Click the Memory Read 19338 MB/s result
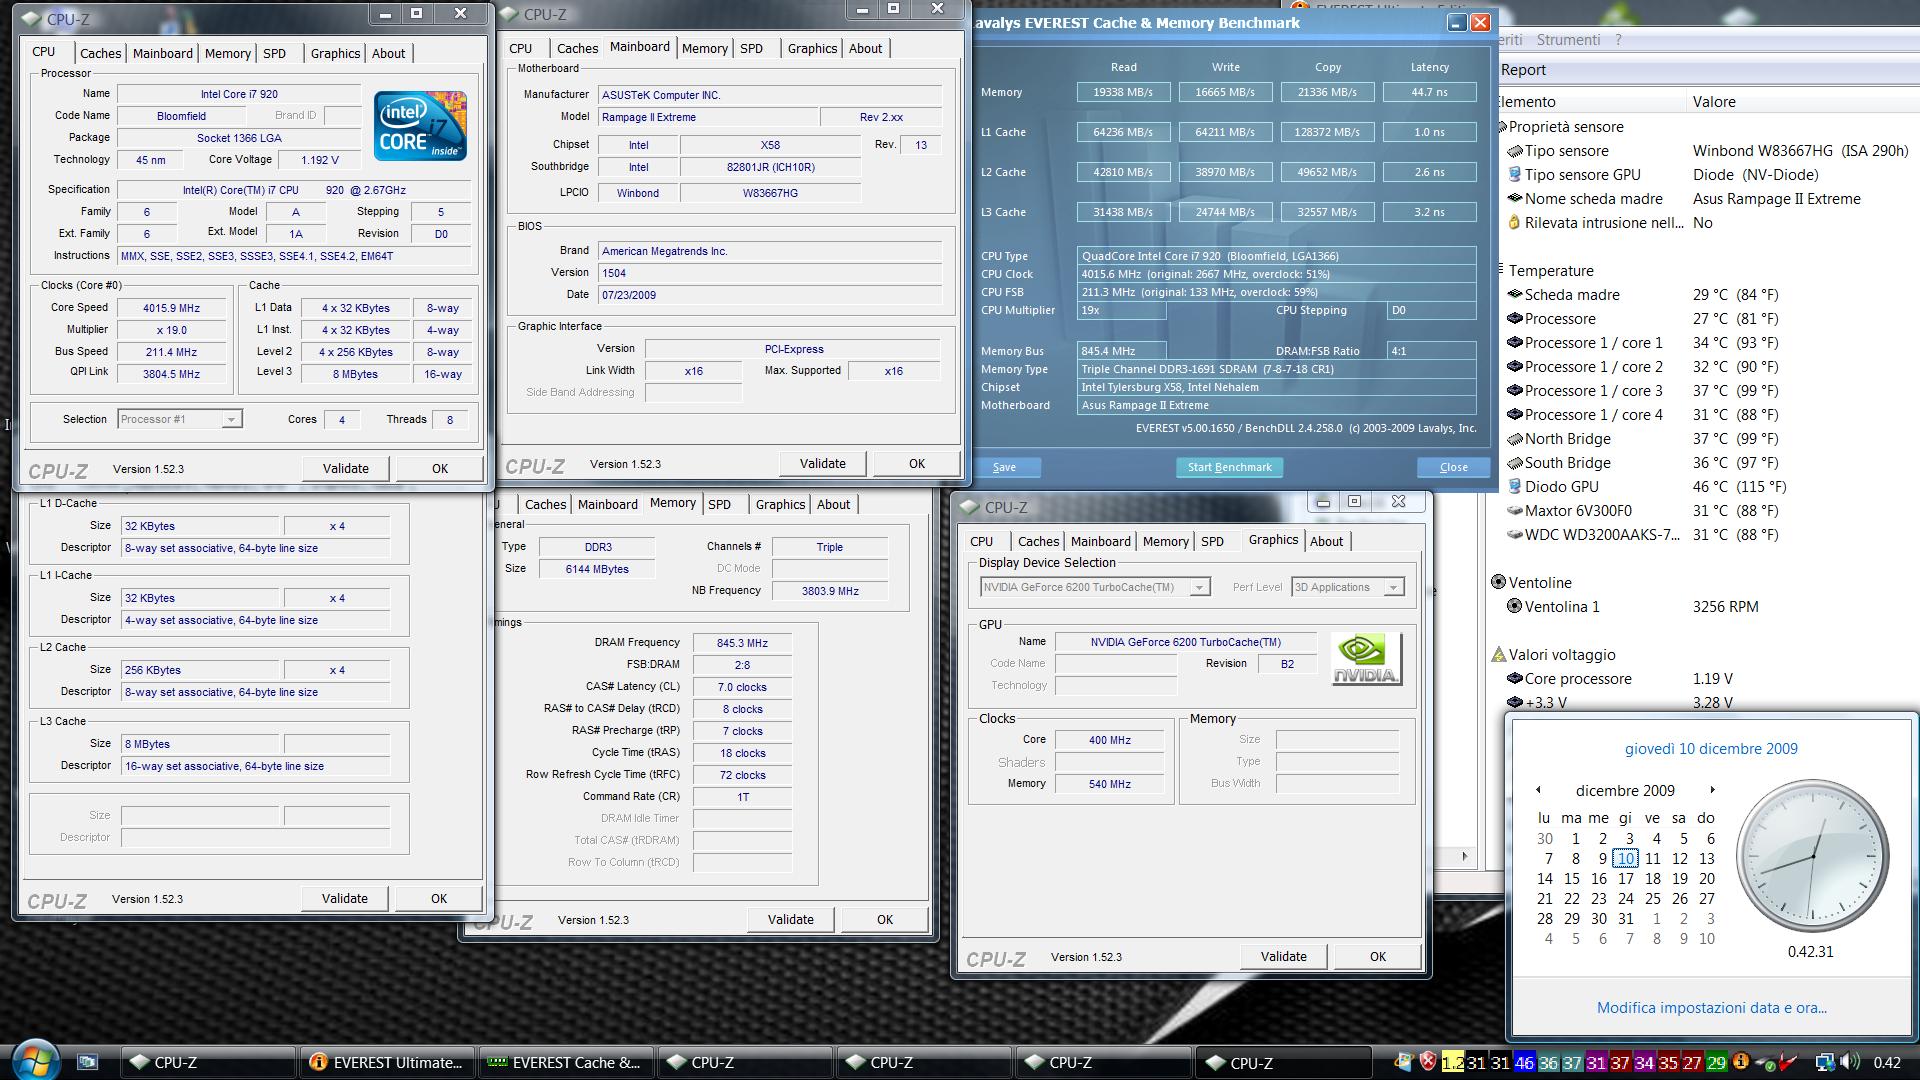 pos(1122,92)
